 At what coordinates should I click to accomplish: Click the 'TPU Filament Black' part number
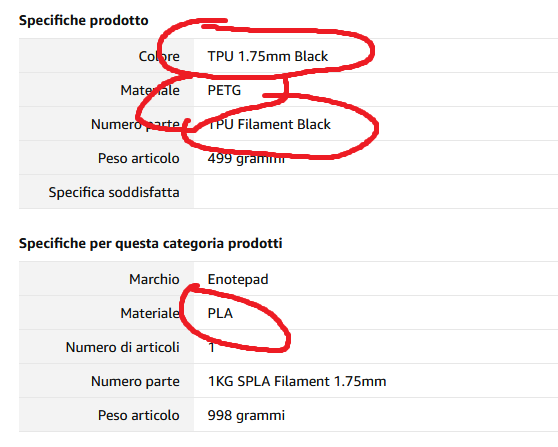point(269,124)
